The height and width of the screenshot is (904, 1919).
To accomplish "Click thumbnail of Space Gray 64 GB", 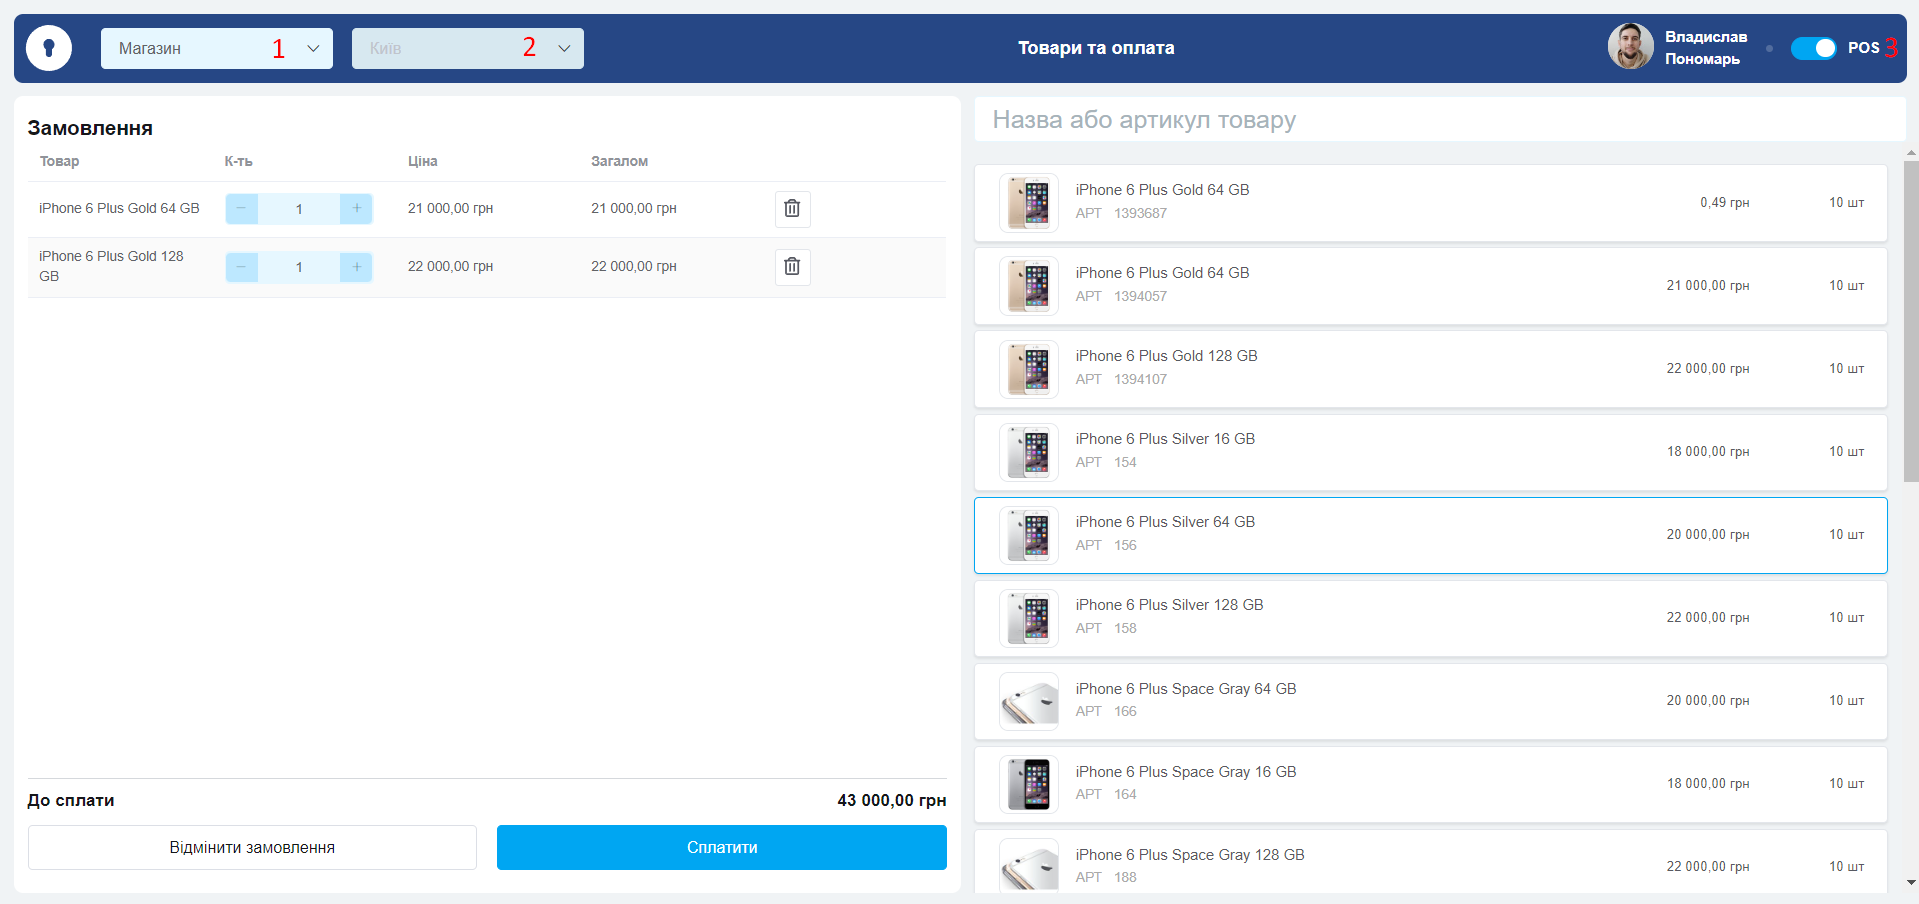I will coord(1029,701).
